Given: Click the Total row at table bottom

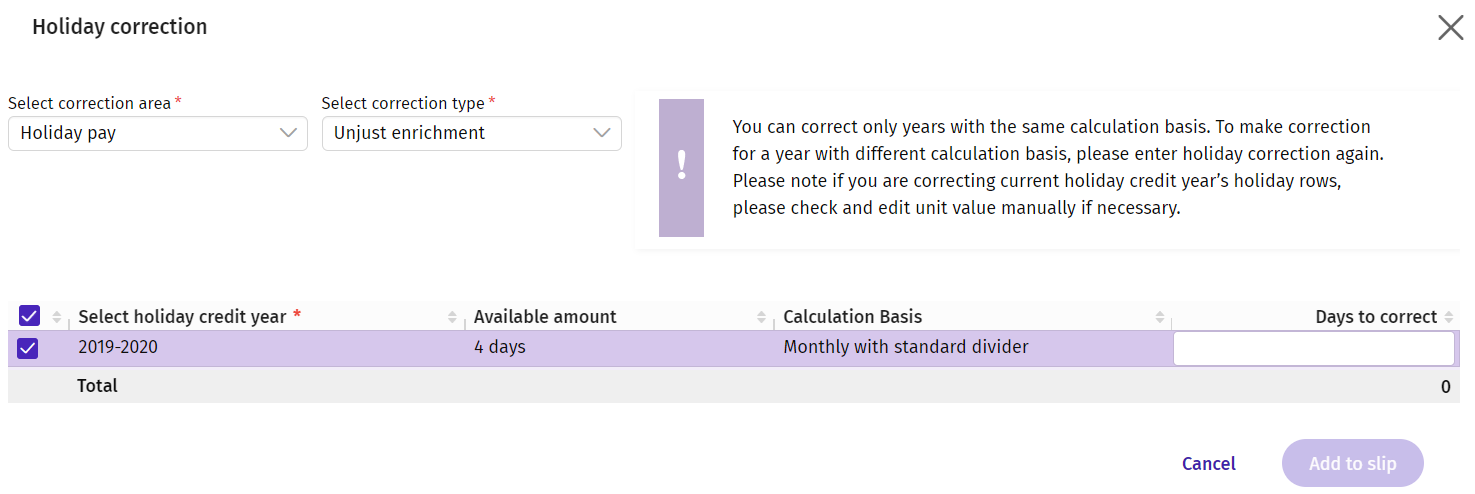Looking at the screenshot, I should pos(734,385).
